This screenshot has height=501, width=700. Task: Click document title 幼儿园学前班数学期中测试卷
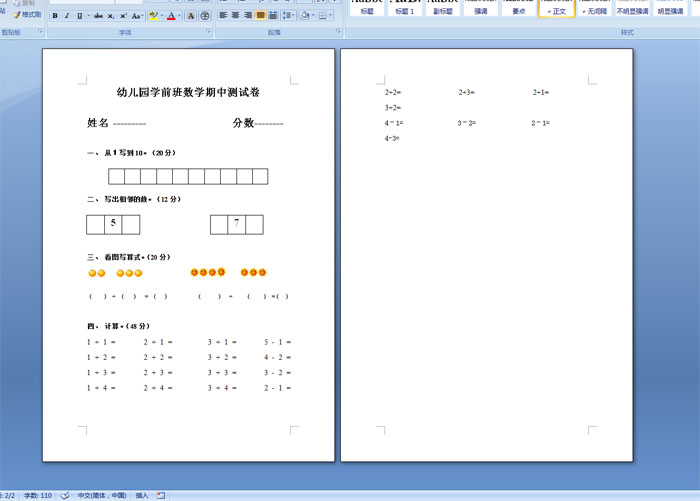point(188,92)
